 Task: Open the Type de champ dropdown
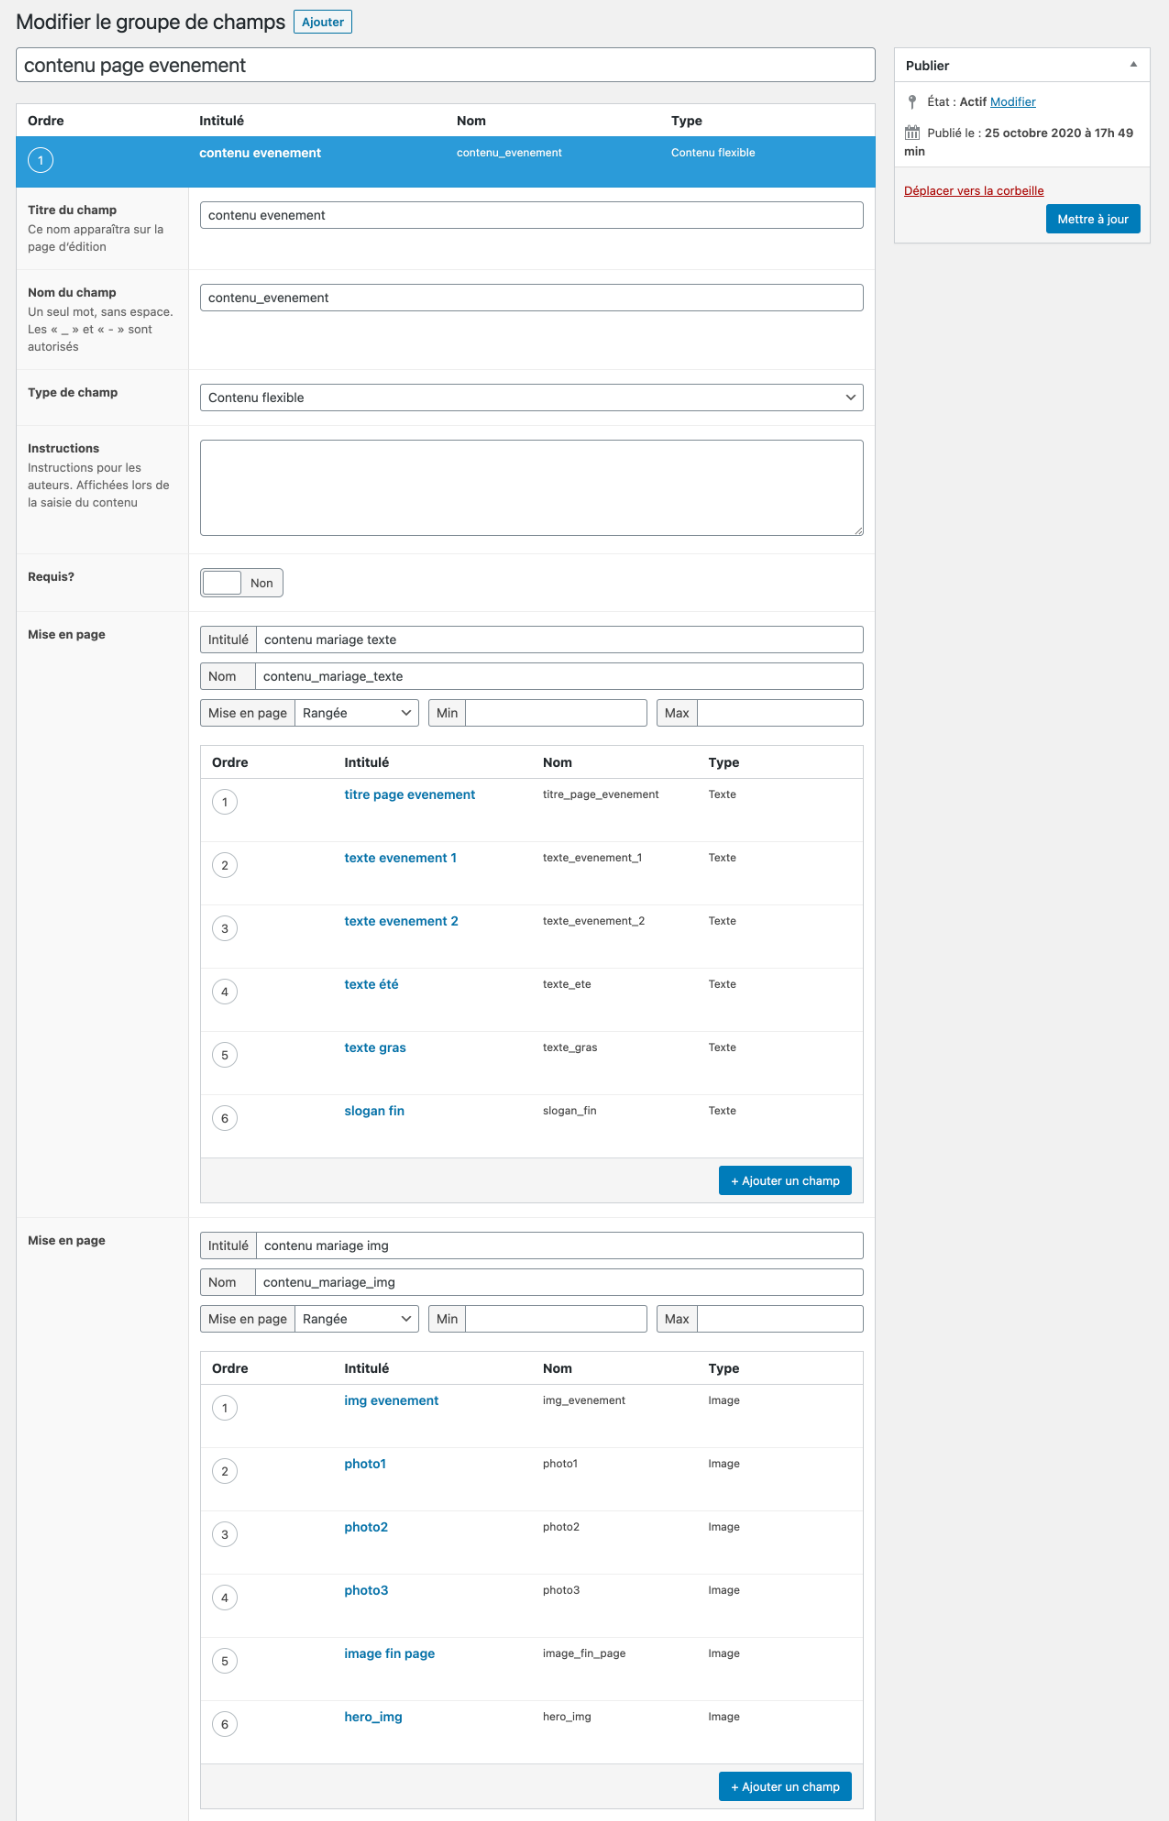[x=531, y=398]
